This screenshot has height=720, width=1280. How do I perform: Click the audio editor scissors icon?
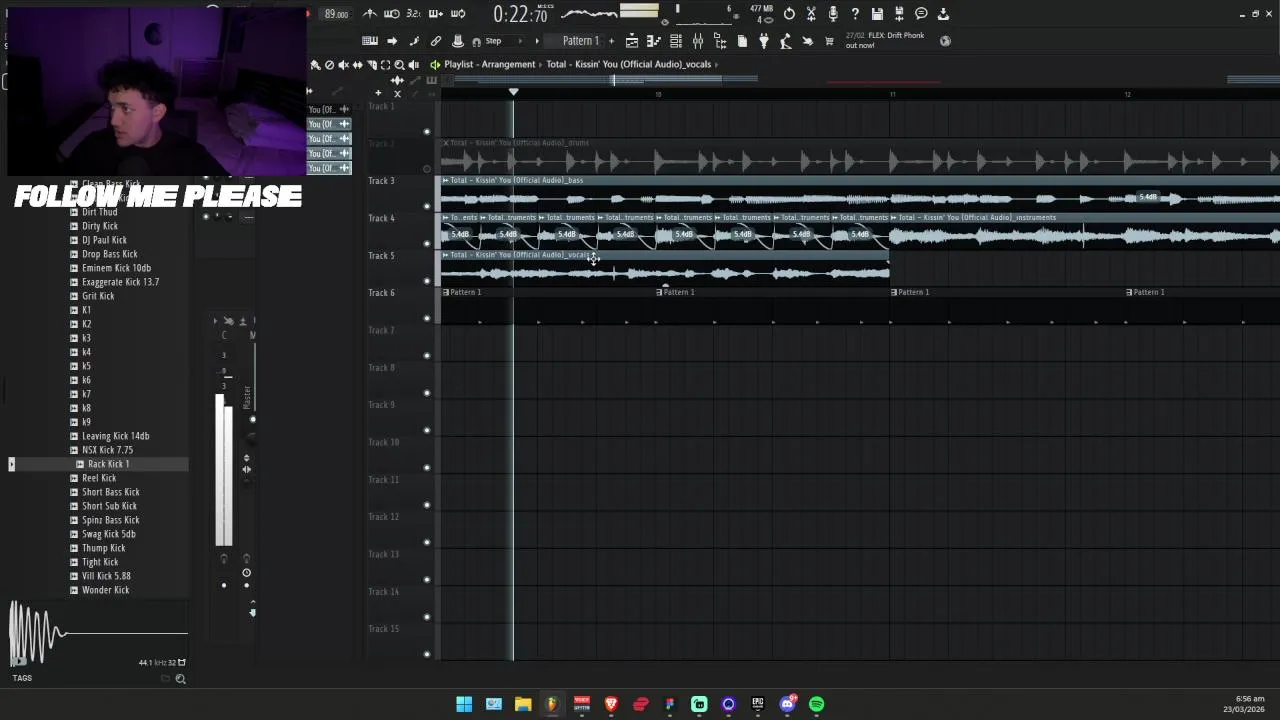[x=811, y=14]
